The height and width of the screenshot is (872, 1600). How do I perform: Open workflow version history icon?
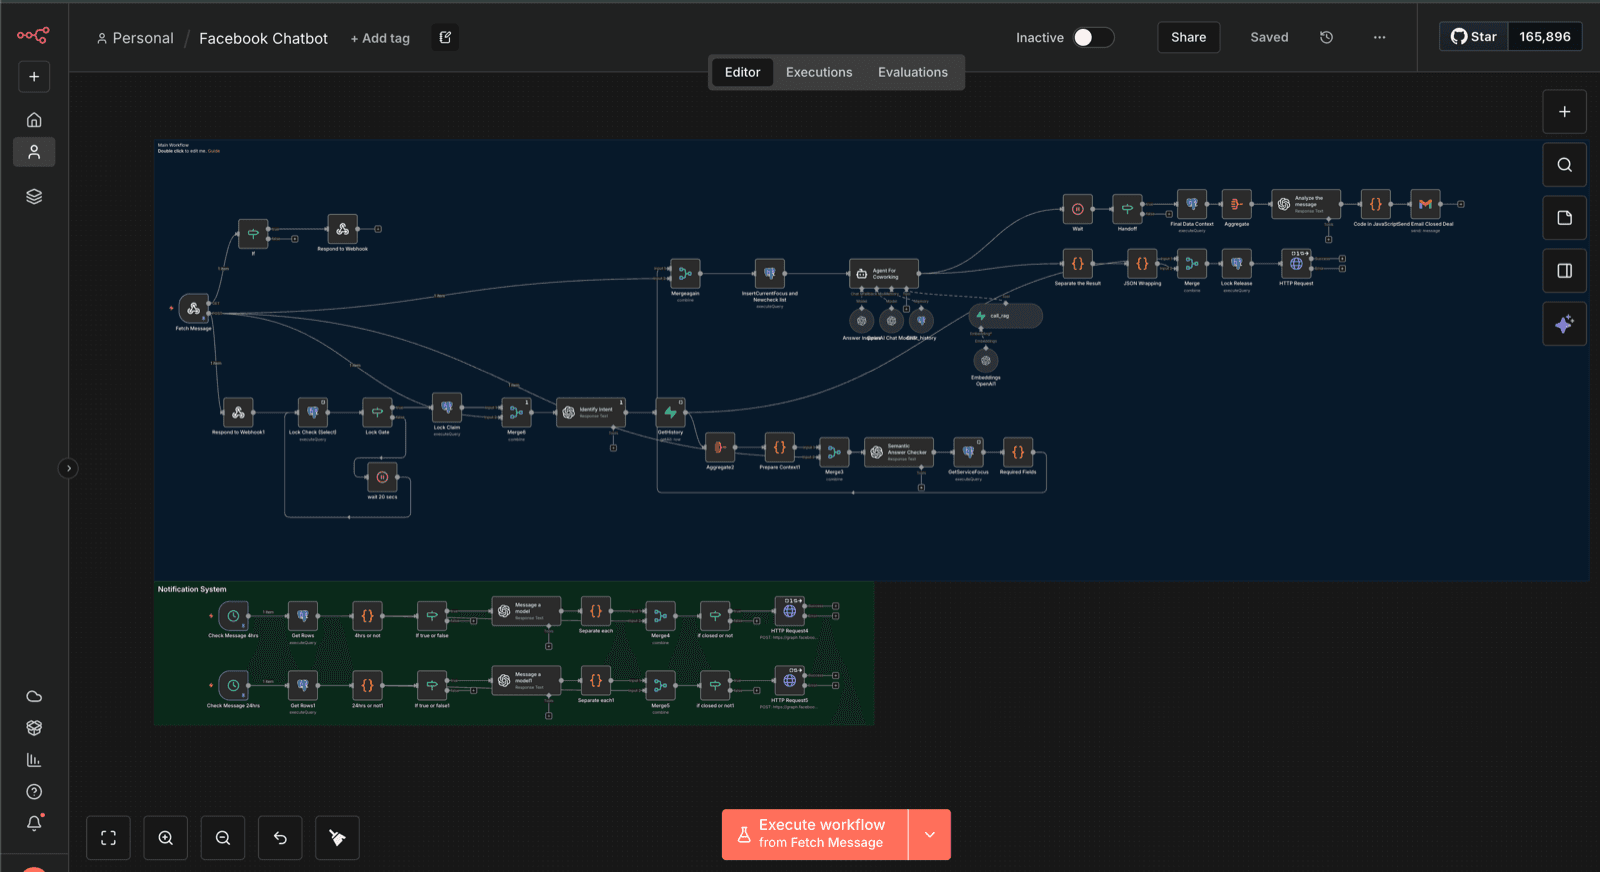point(1326,37)
